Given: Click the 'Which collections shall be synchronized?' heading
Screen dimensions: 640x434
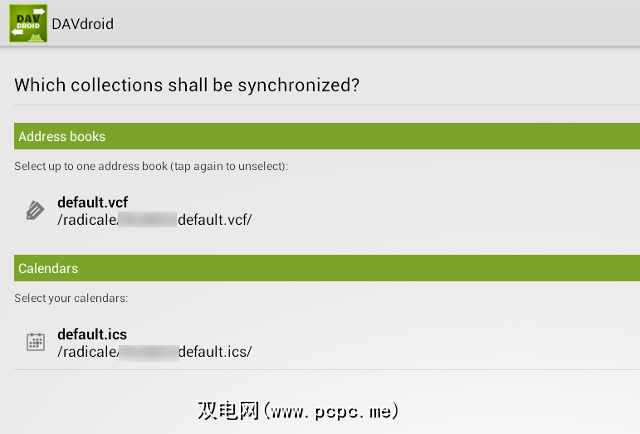Looking at the screenshot, I should pyautogui.click(x=187, y=85).
